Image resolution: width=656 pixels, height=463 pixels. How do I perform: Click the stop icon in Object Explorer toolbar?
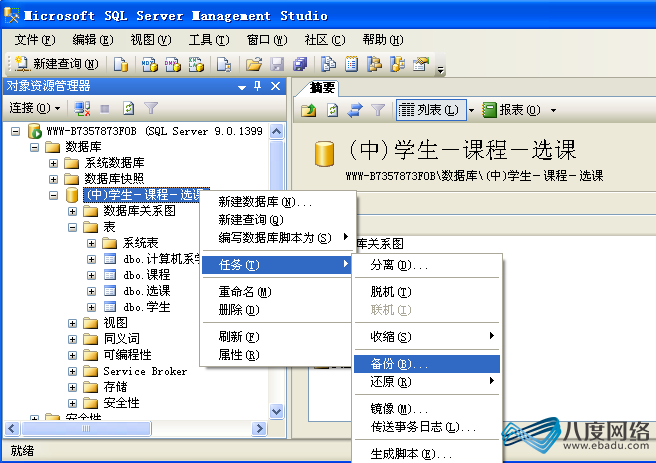[105, 109]
